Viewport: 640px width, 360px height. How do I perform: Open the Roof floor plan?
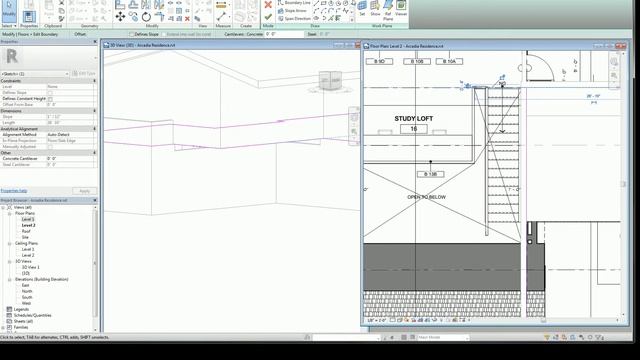[26, 231]
